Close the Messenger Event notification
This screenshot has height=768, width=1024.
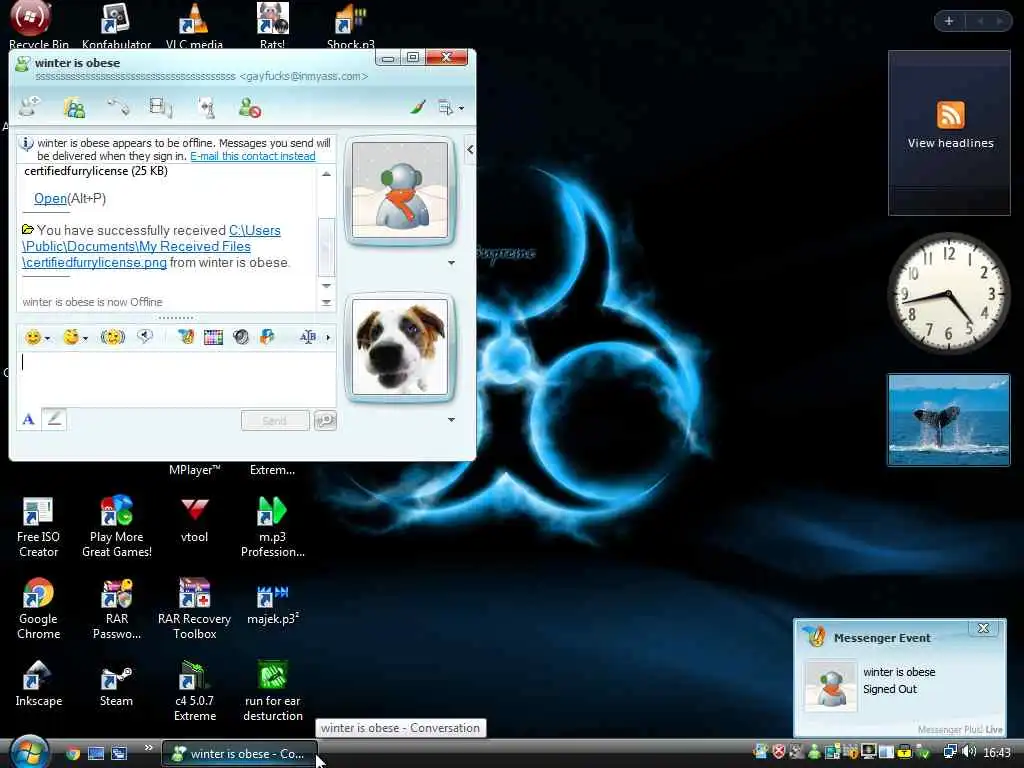coord(984,628)
